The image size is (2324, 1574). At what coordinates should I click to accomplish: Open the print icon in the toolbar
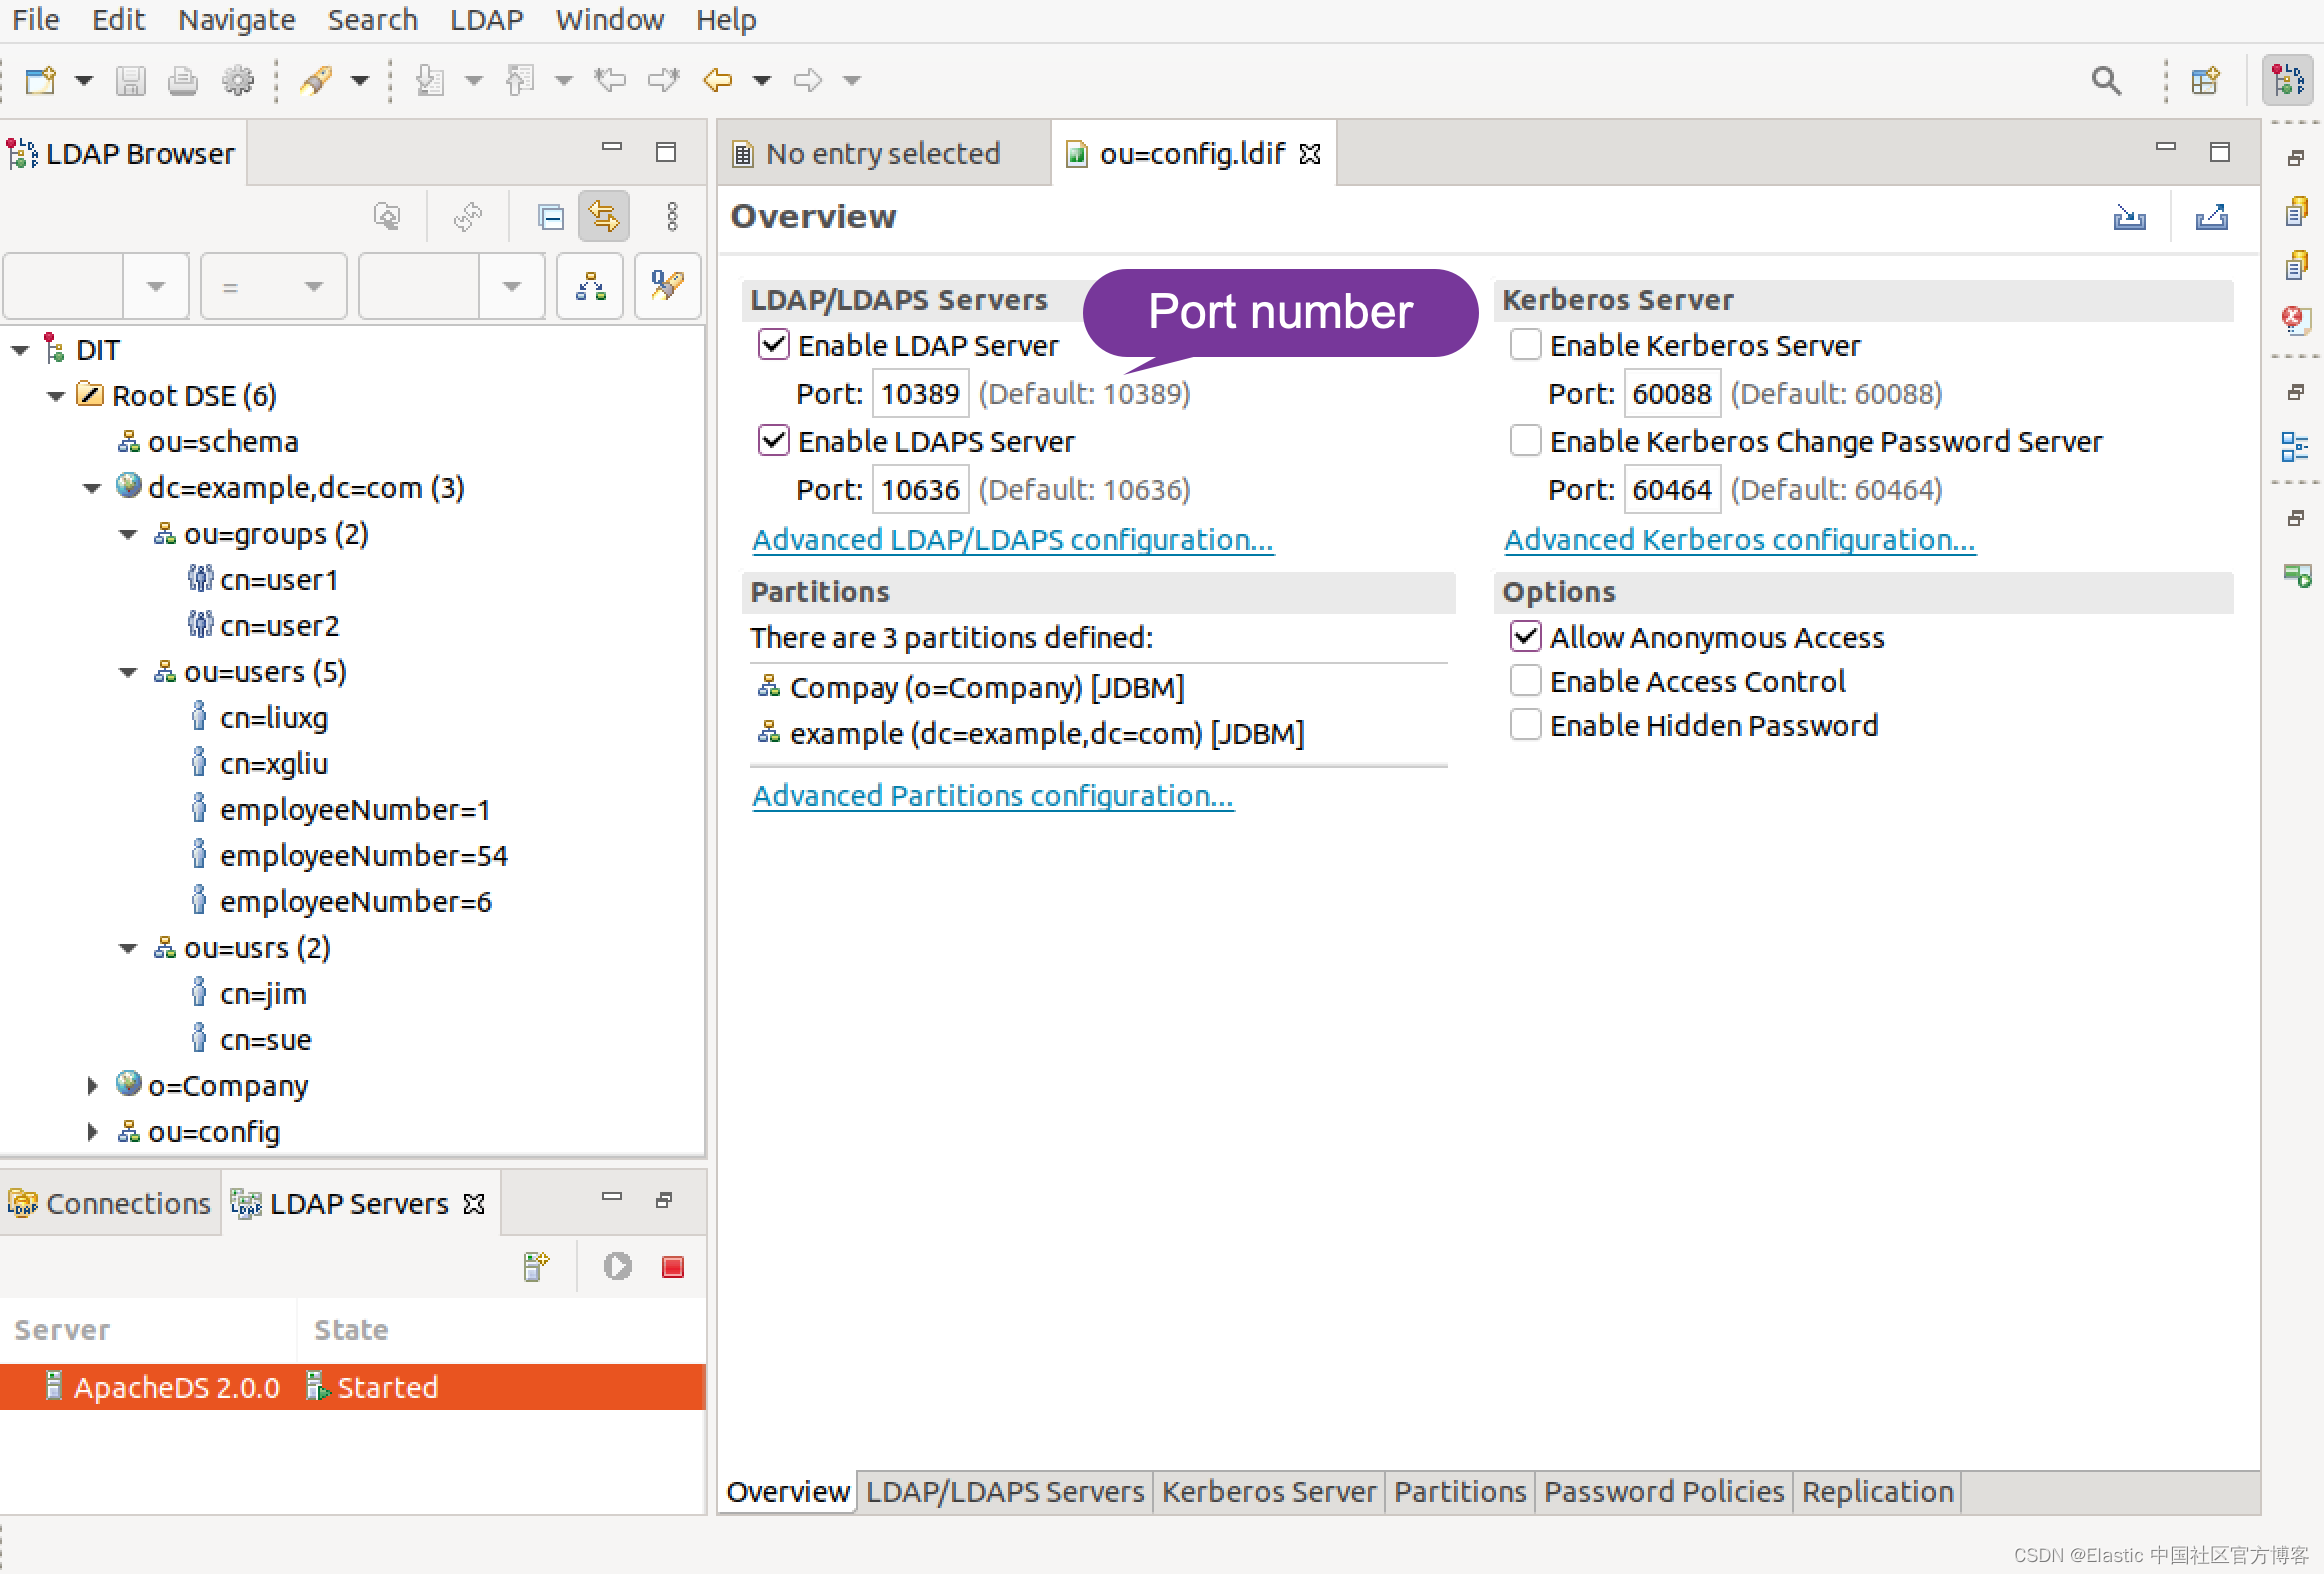point(183,80)
